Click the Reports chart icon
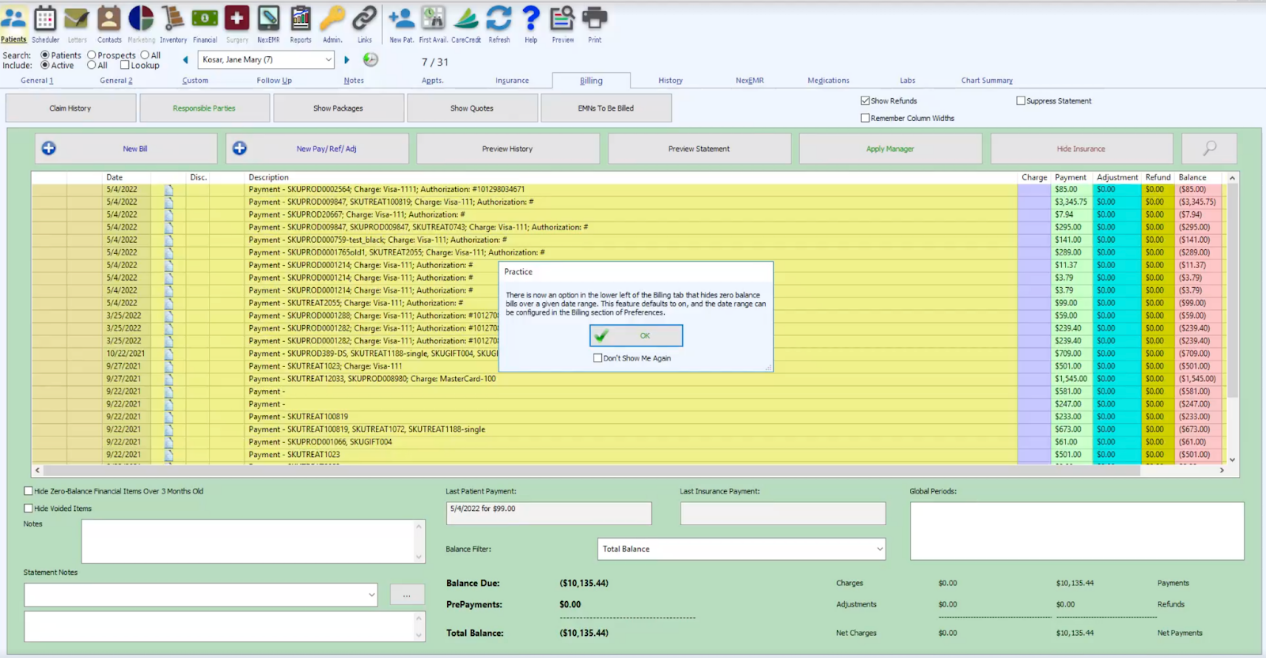This screenshot has height=658, width=1266. [300, 17]
